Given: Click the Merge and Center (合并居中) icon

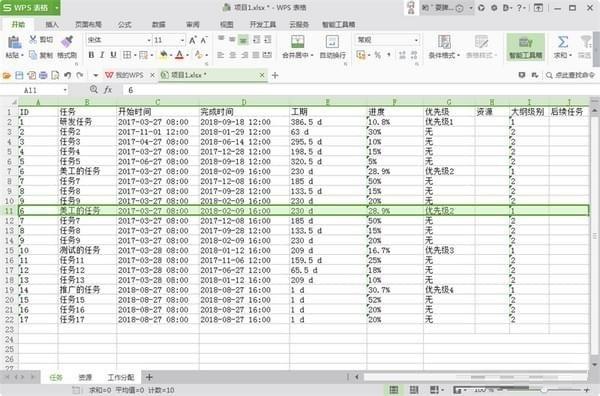Looking at the screenshot, I should pyautogui.click(x=297, y=41).
